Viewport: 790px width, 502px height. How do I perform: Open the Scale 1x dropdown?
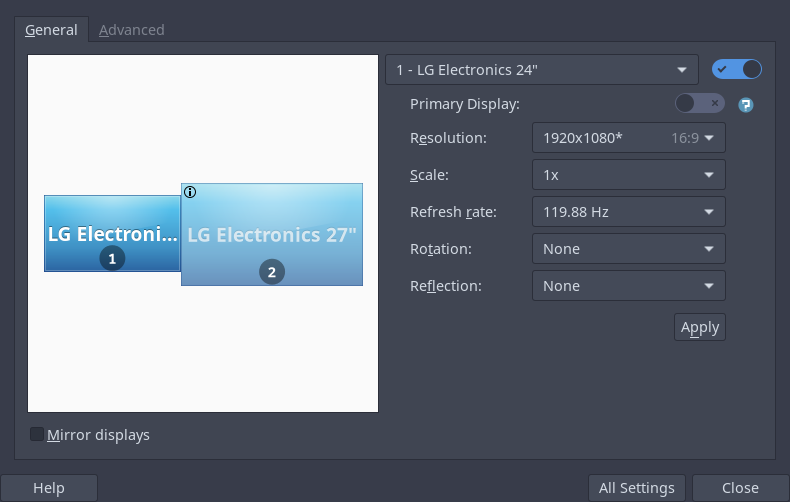pyautogui.click(x=629, y=175)
